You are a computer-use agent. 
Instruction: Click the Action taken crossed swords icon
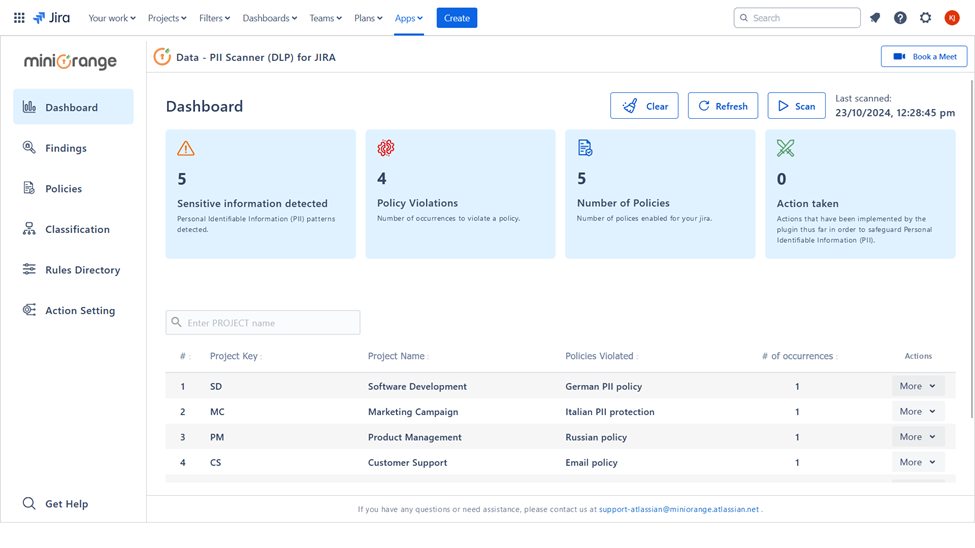[x=785, y=147]
